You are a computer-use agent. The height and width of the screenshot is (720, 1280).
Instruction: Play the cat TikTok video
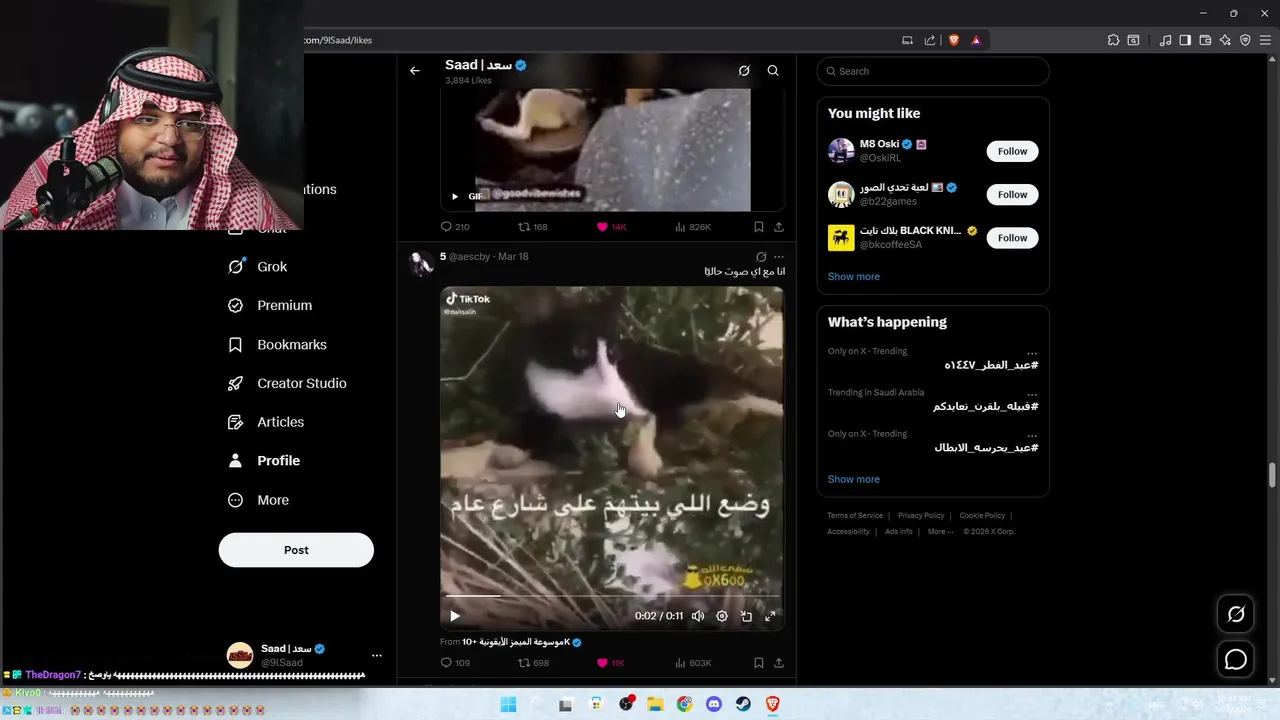(x=455, y=616)
